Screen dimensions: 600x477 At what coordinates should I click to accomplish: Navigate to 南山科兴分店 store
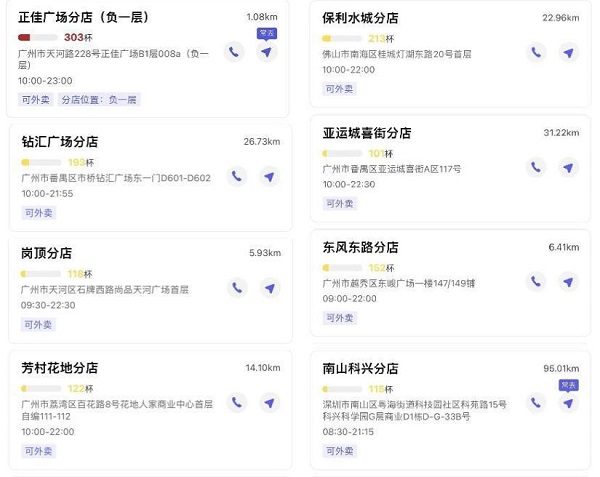click(568, 403)
